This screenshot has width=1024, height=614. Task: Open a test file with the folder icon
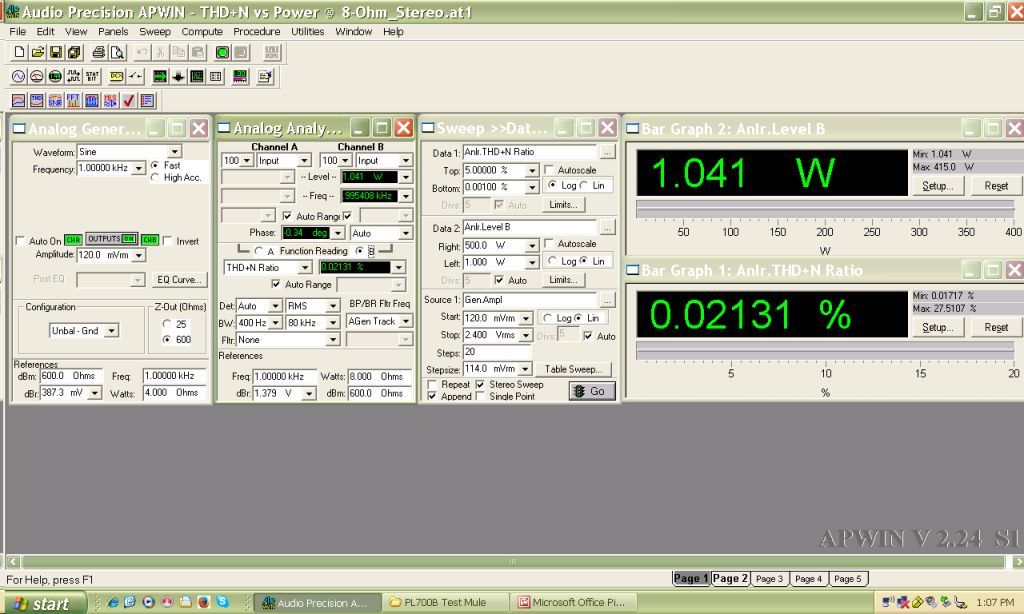click(x=38, y=52)
